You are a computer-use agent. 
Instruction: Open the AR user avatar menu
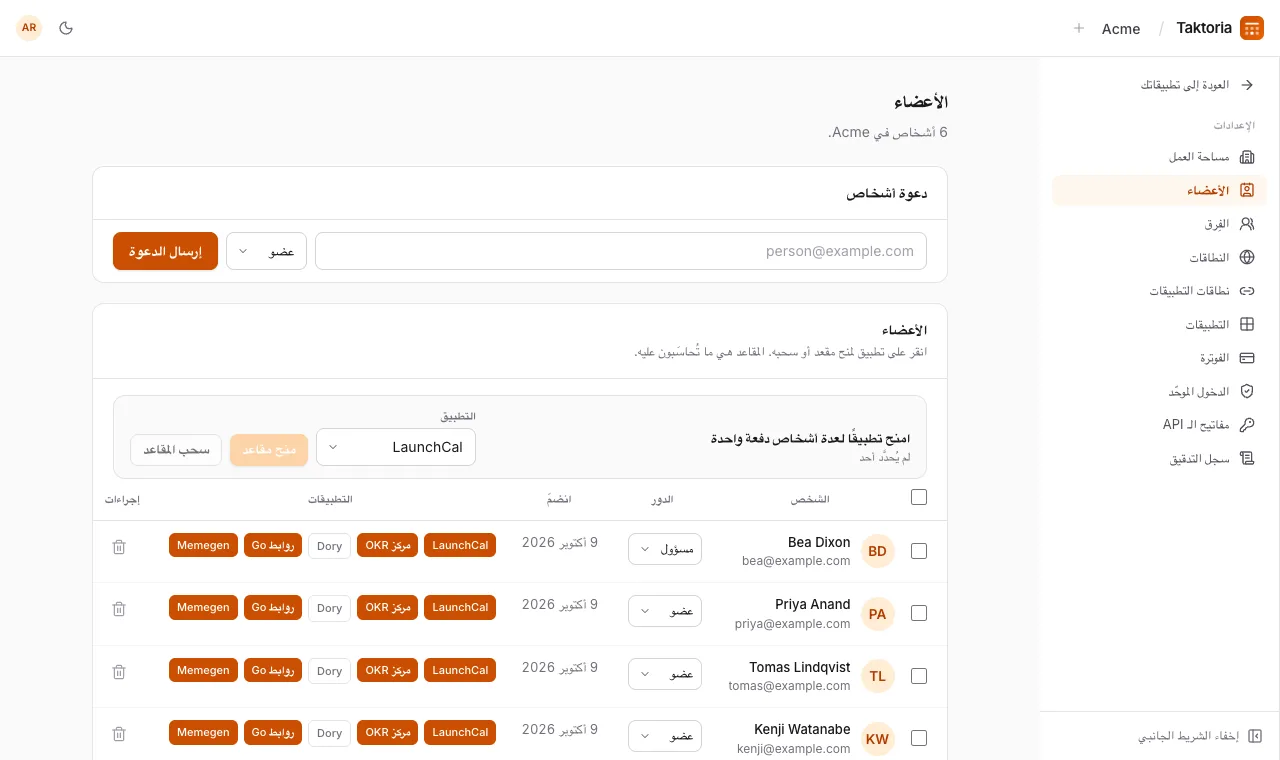point(29,28)
